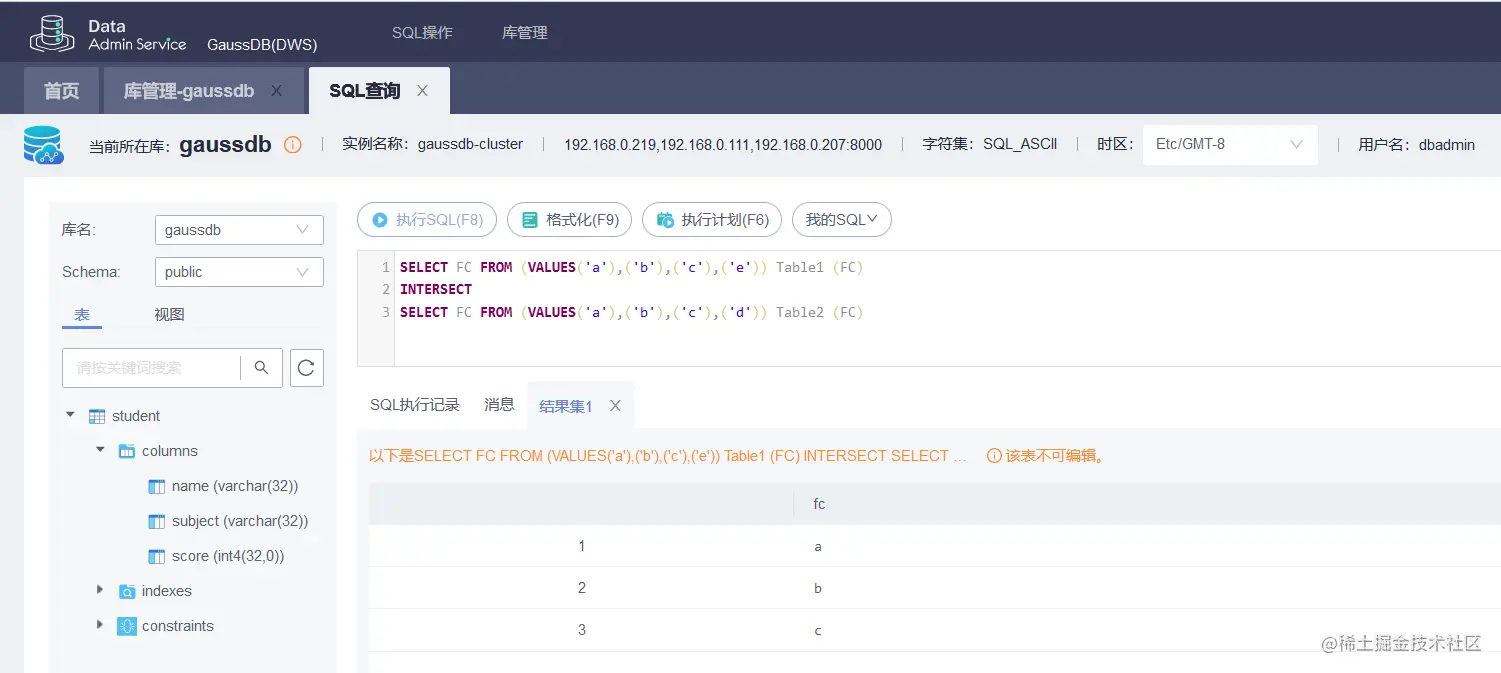The width and height of the screenshot is (1501, 673).
Task: Open the SQL执行记录 tab
Action: point(415,405)
